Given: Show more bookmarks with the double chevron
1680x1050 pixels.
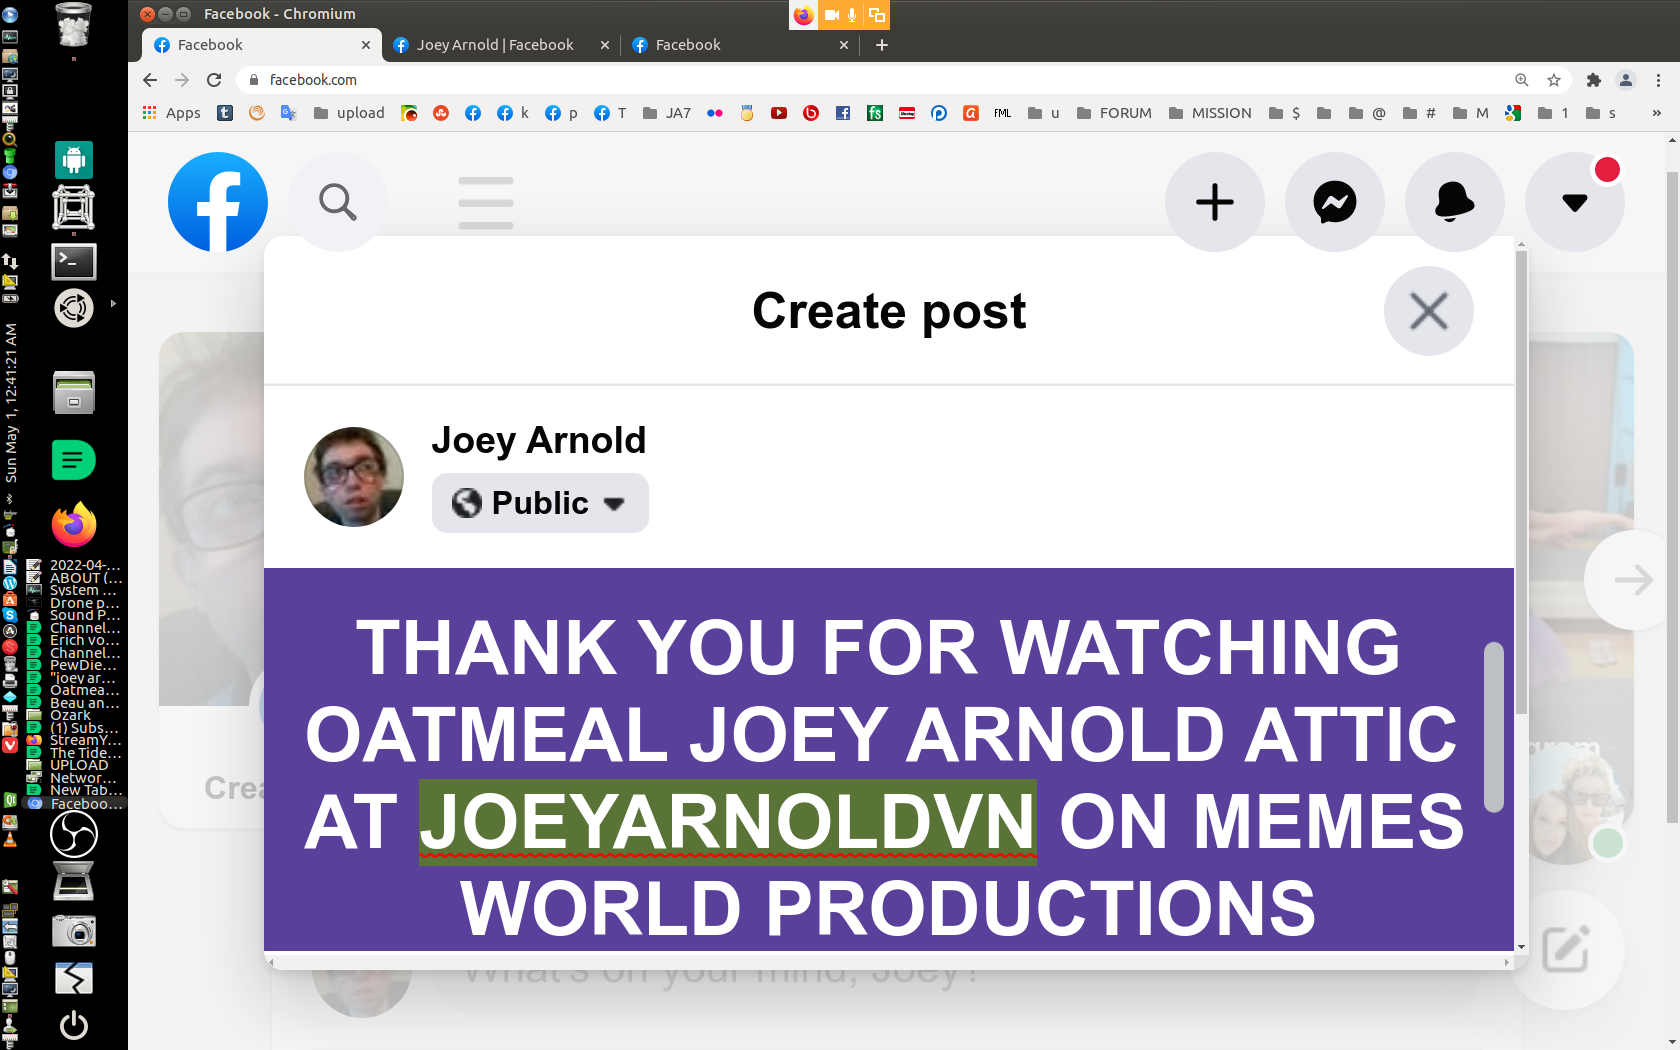Looking at the screenshot, I should [x=1657, y=113].
